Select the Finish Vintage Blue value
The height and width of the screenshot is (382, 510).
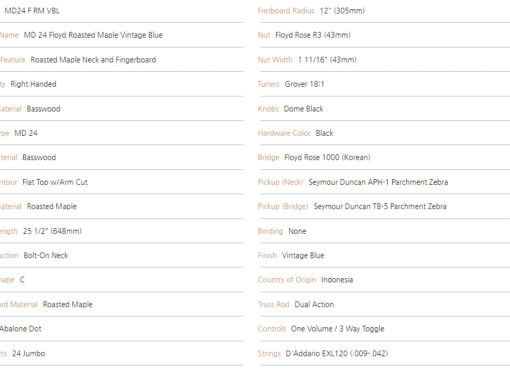pyautogui.click(x=303, y=255)
